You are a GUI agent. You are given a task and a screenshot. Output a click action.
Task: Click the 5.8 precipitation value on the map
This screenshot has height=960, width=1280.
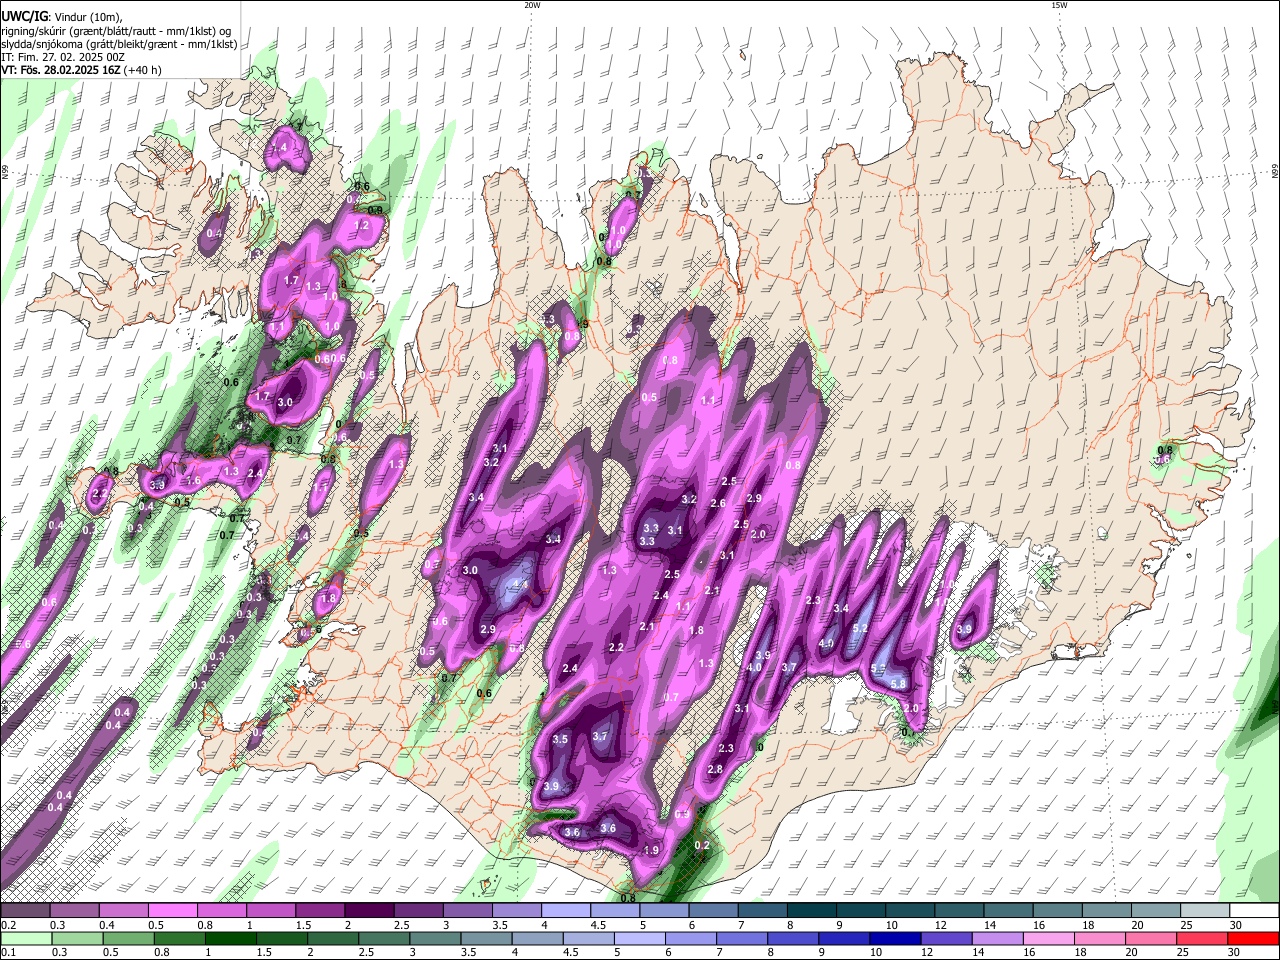pos(898,684)
